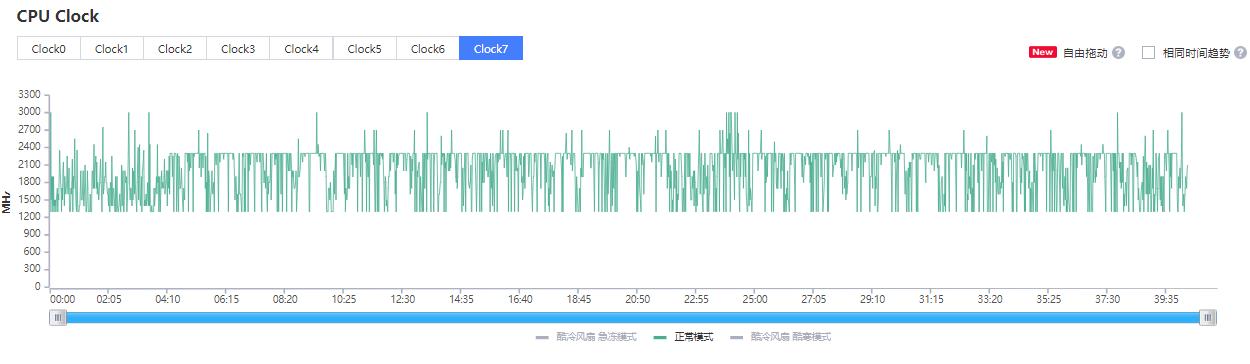This screenshot has height=364, width=1250.
Task: Open help icon beside 相同时间趋势
Action: (x=1240, y=52)
